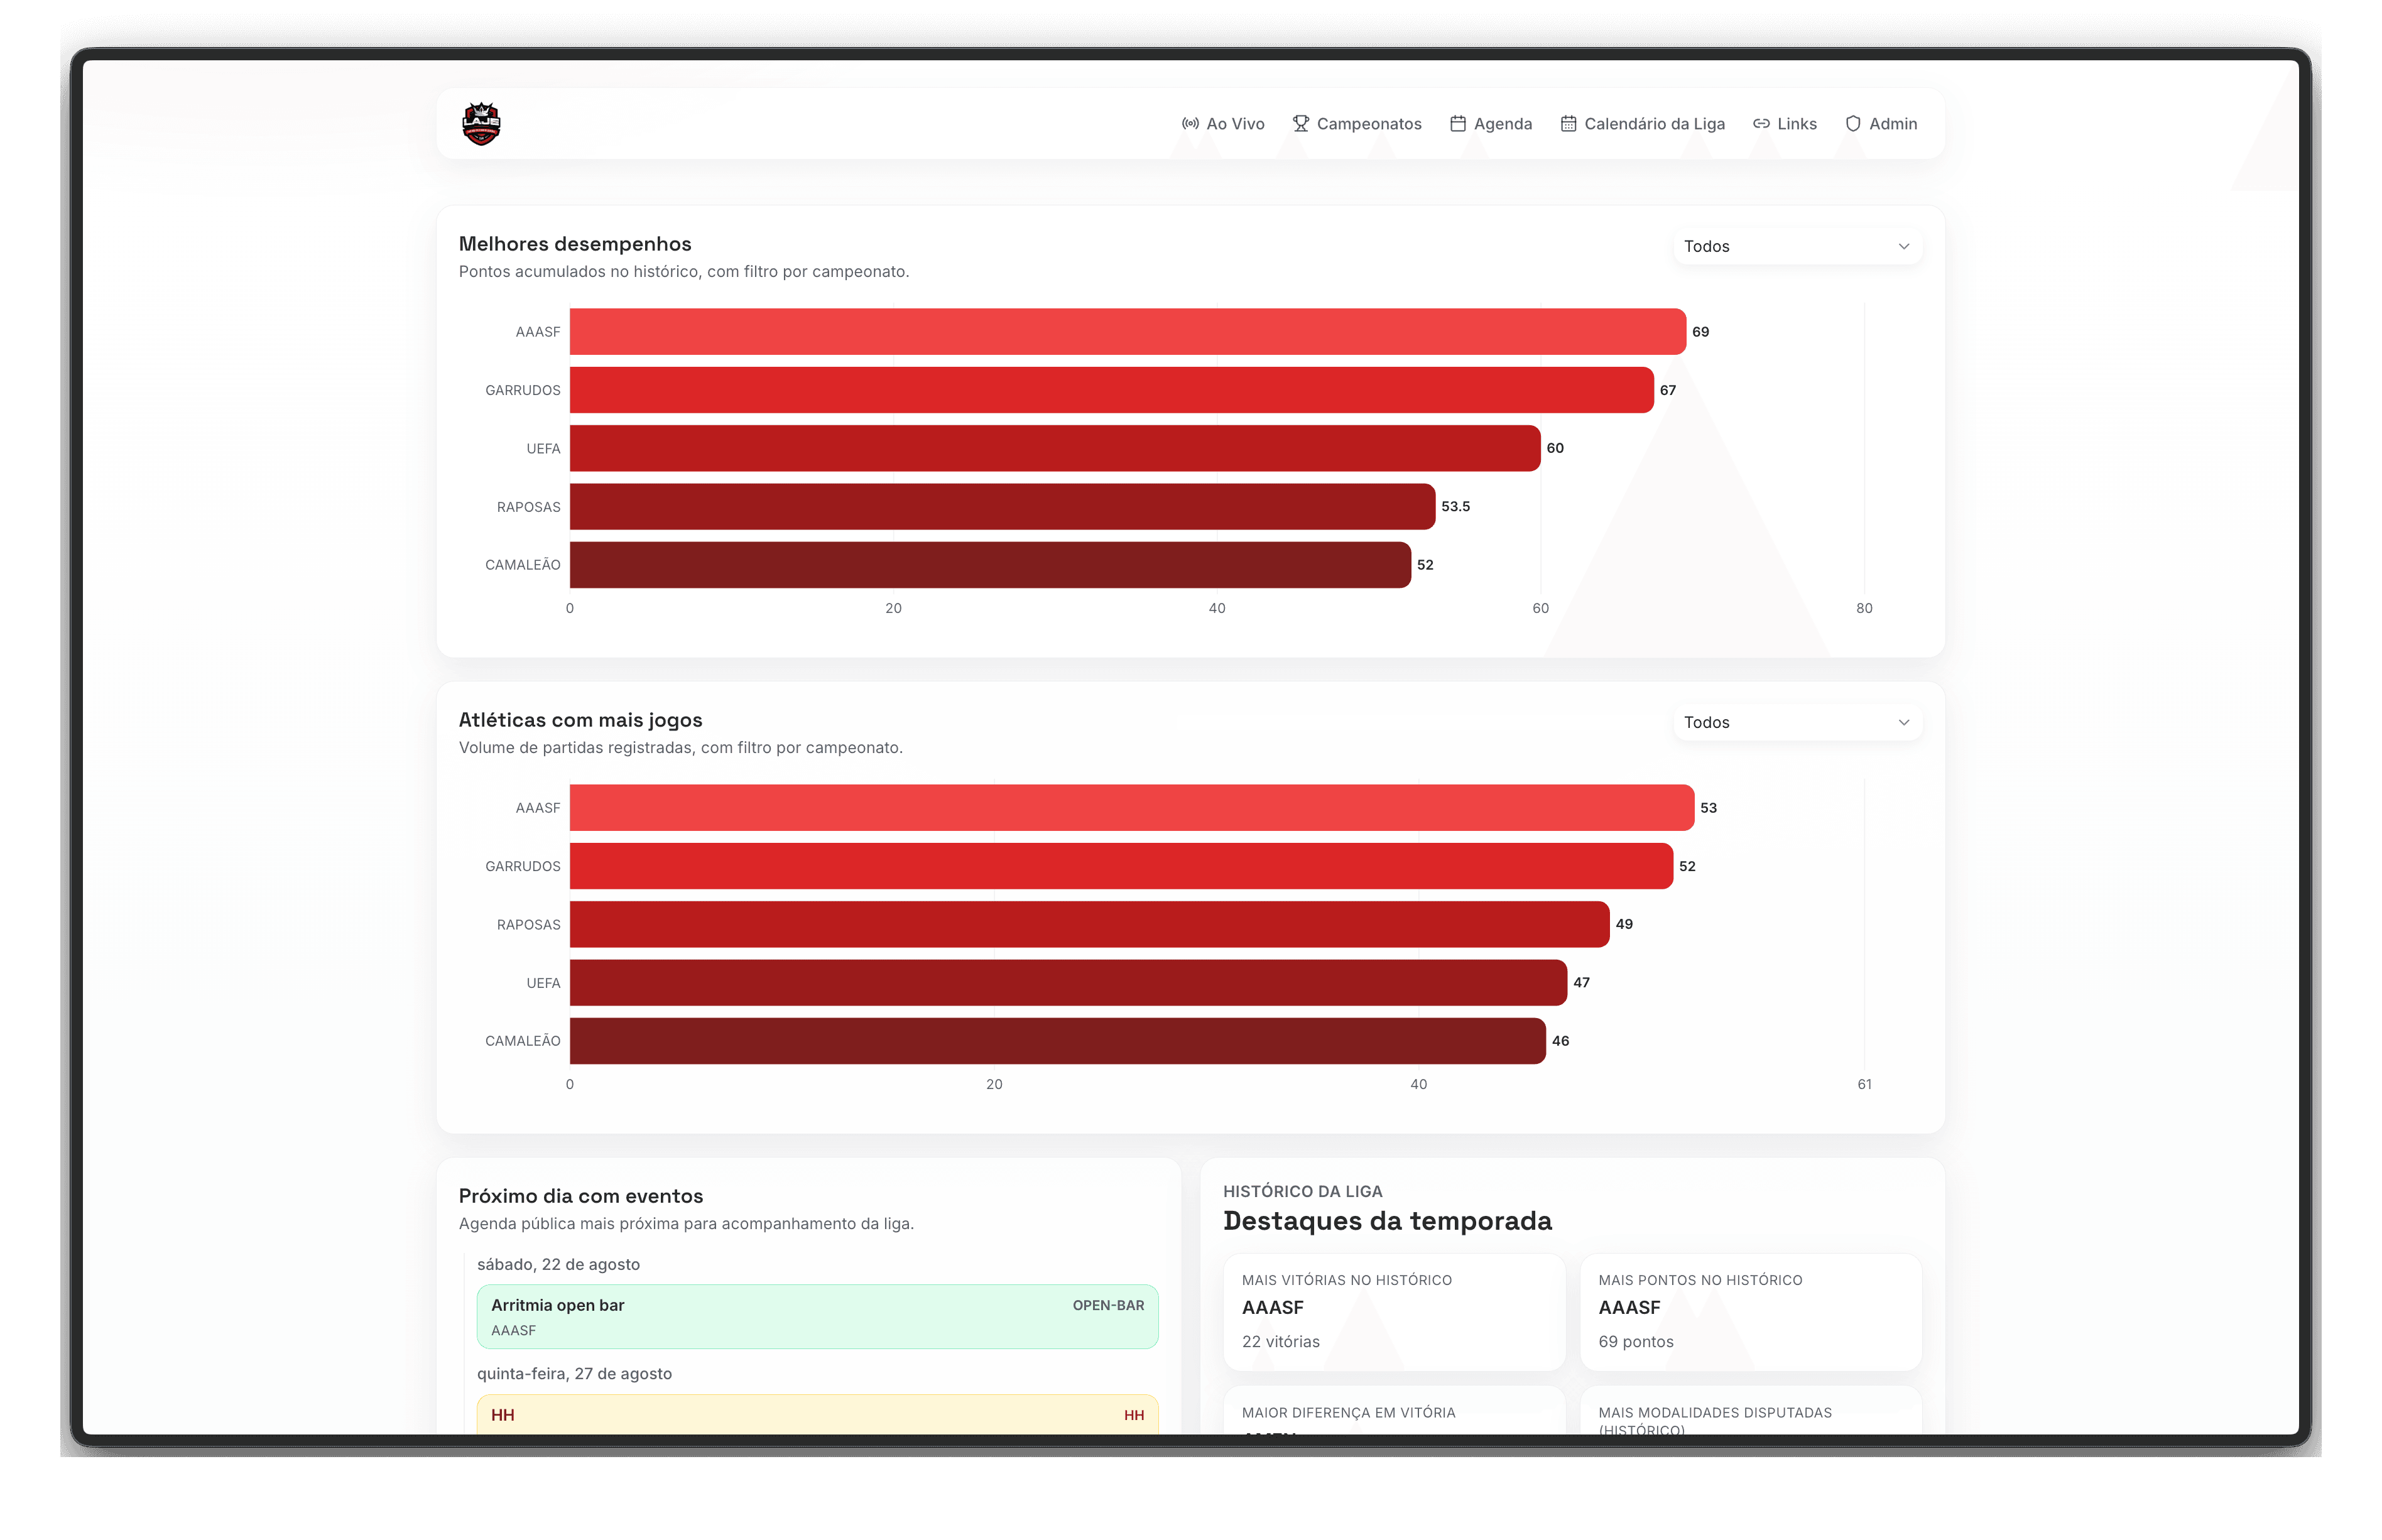Click the GARRUDOS bar with 67 points
Image resolution: width=2382 pixels, height=1540 pixels.
click(1111, 390)
